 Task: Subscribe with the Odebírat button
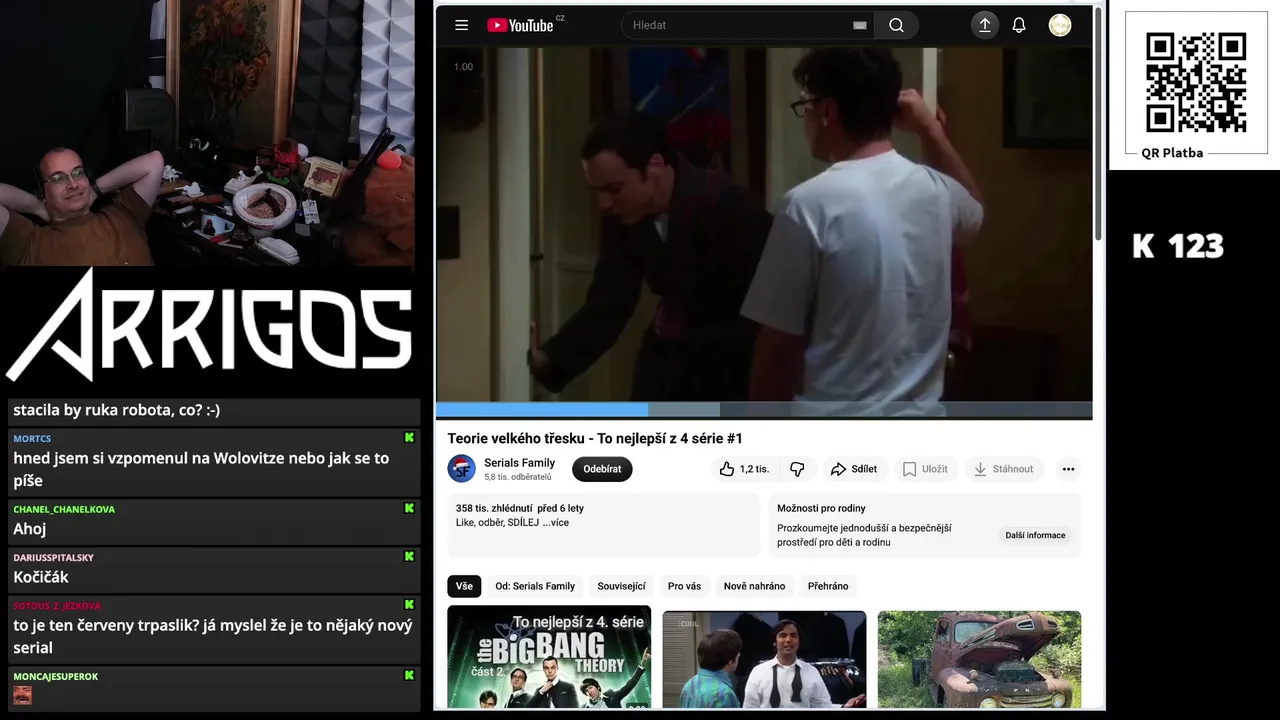(x=602, y=469)
